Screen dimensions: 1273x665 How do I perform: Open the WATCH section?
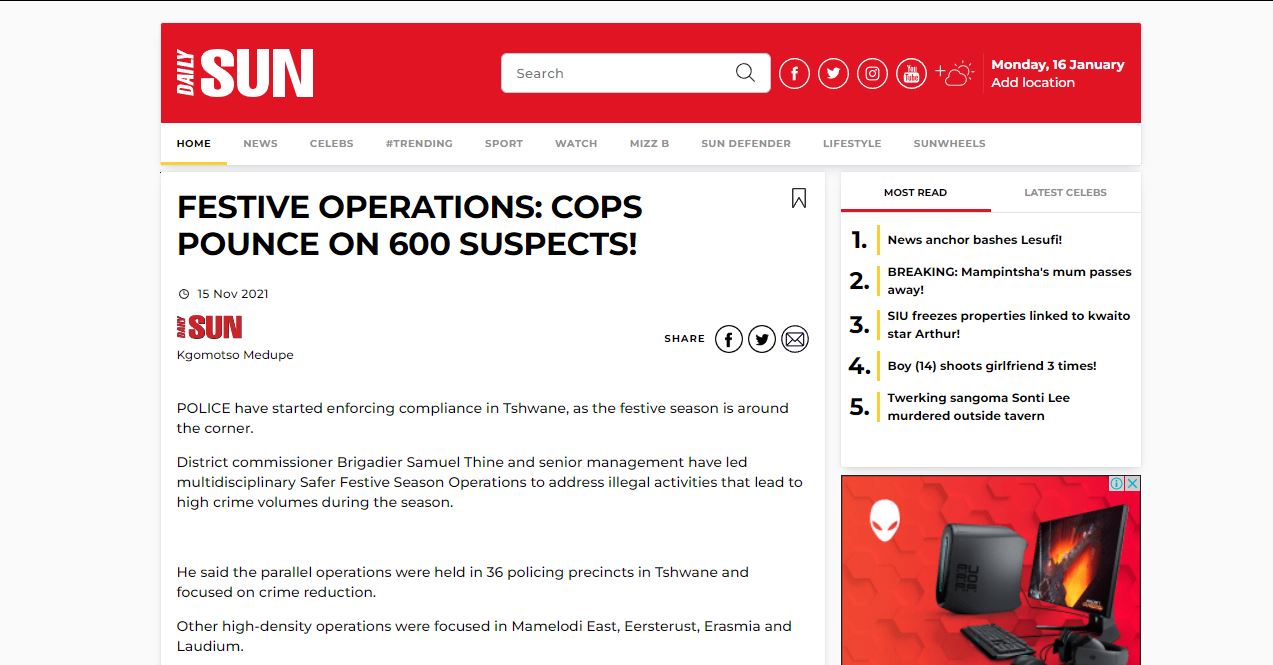coord(576,143)
